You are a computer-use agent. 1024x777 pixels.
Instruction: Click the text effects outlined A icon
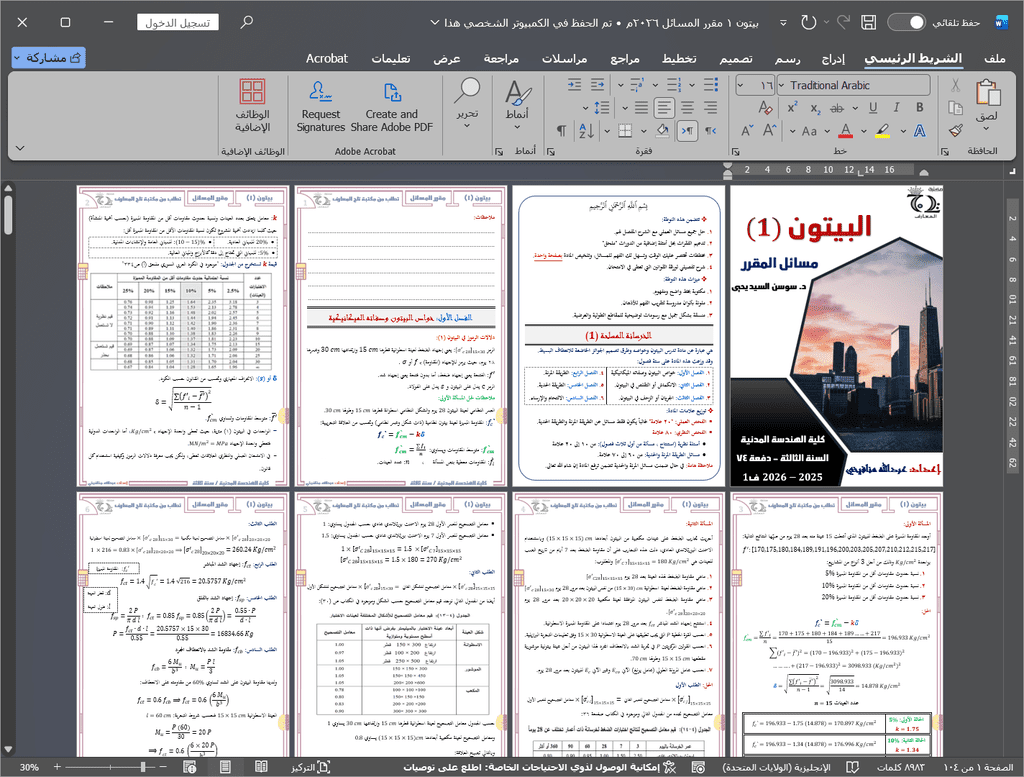(x=920, y=131)
